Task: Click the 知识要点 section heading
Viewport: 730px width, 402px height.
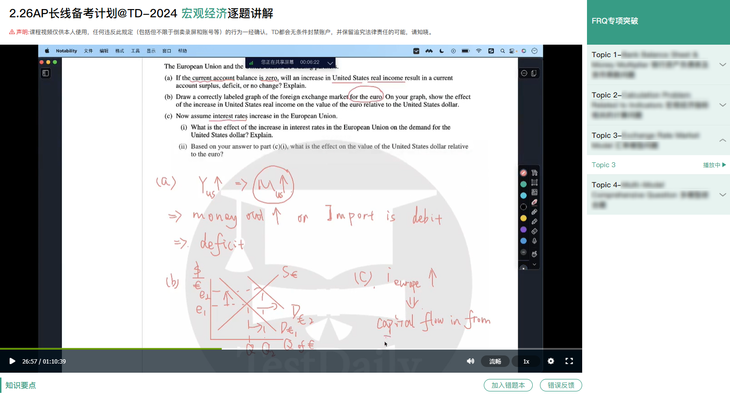Action: [x=20, y=385]
